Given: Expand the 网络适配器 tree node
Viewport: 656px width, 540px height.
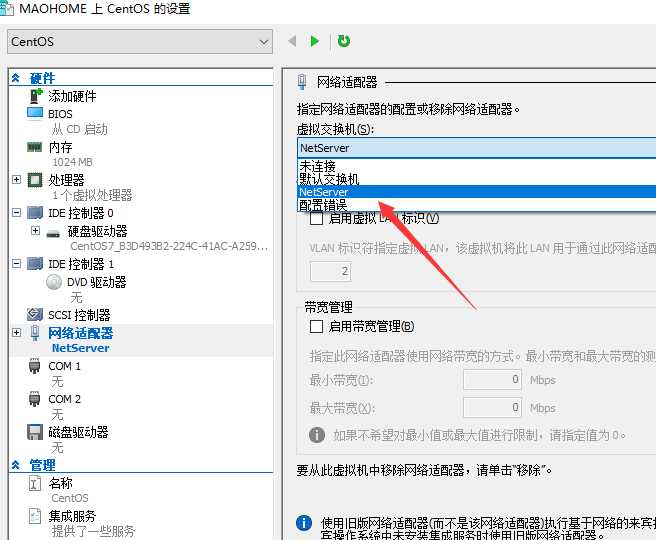Looking at the screenshot, I should (16, 333).
